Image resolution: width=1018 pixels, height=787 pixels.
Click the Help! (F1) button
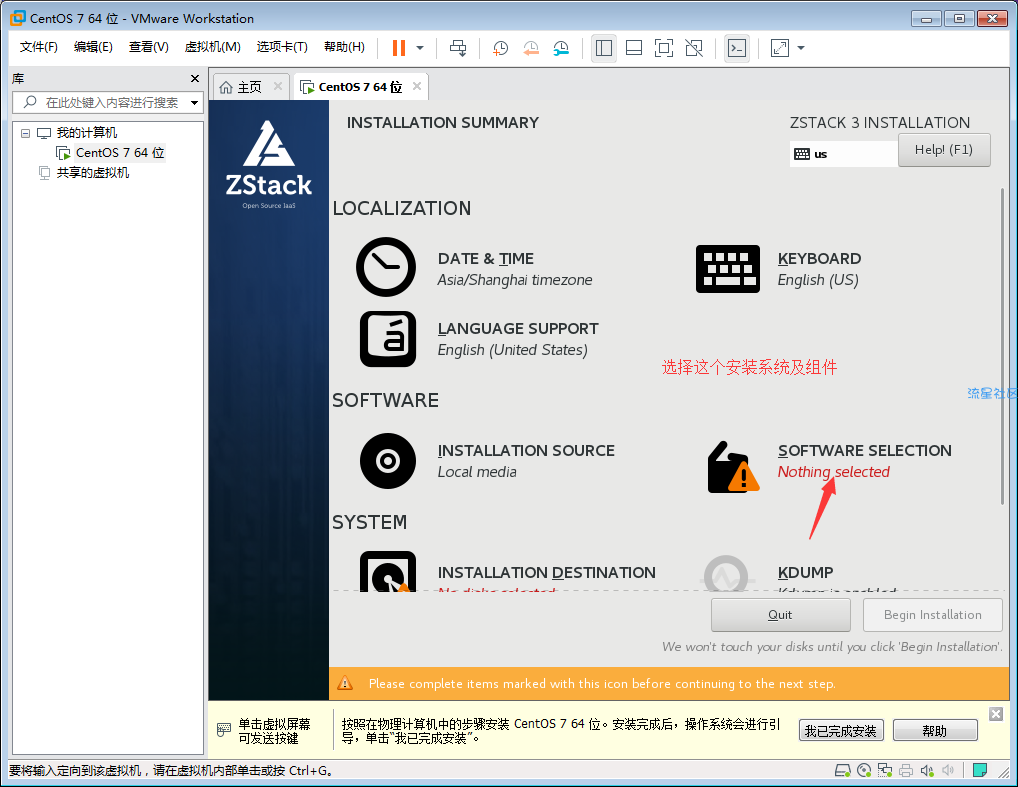pyautogui.click(x=944, y=150)
